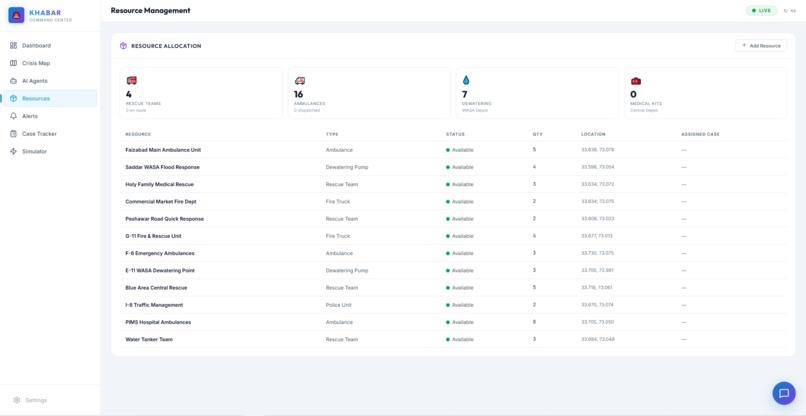
Task: Click location 33.638, 73.078 for Faizabad
Action: 598,150
